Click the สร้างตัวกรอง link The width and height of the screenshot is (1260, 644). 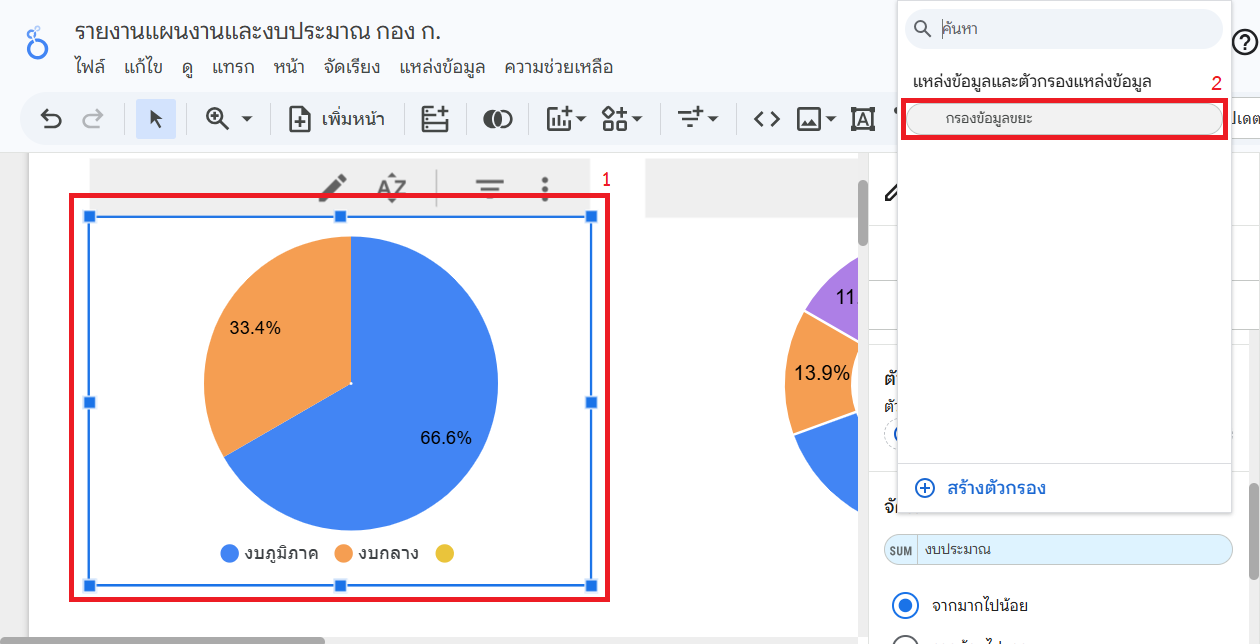tap(995, 488)
